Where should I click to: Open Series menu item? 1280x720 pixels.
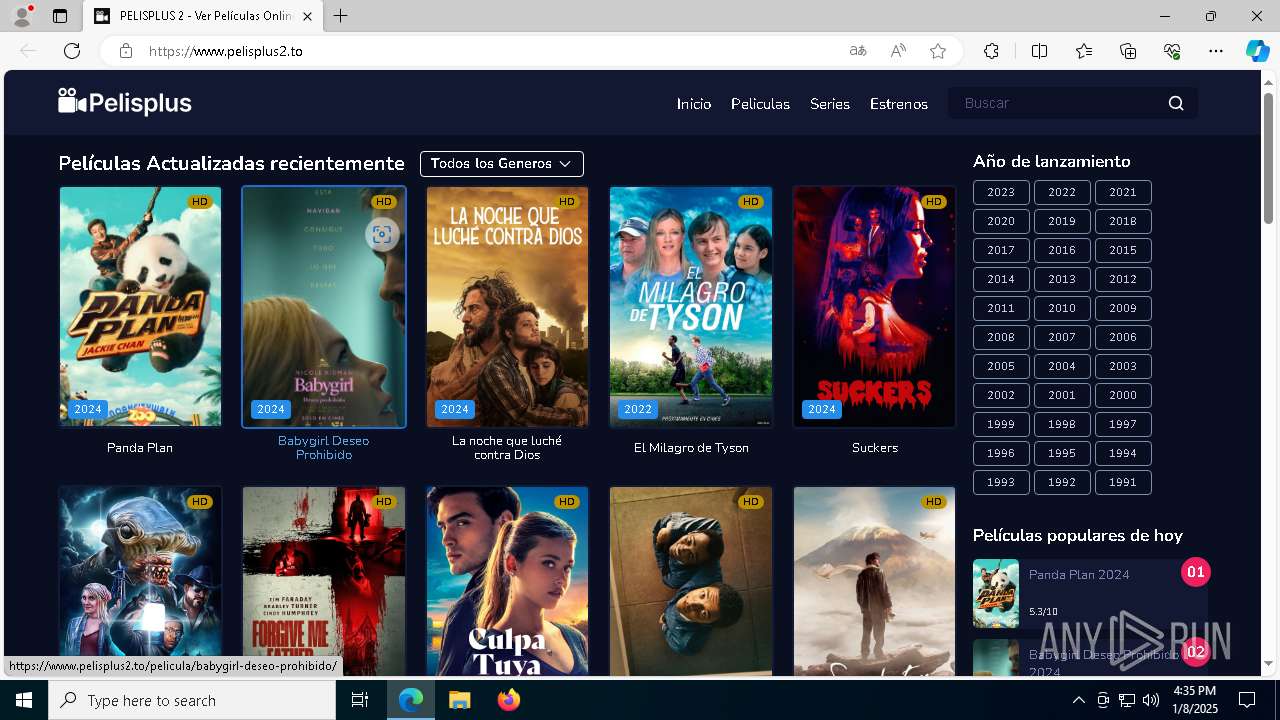(830, 104)
